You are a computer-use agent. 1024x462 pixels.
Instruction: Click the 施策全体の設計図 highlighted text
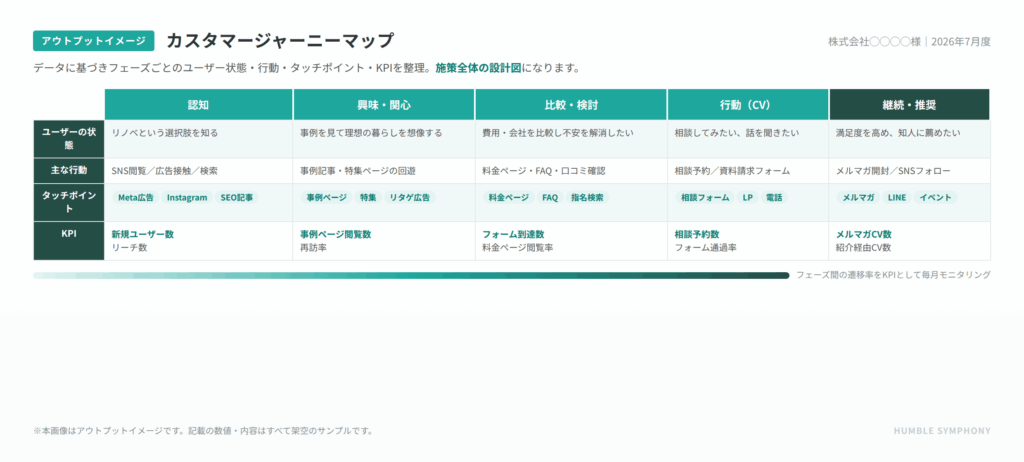pos(478,68)
